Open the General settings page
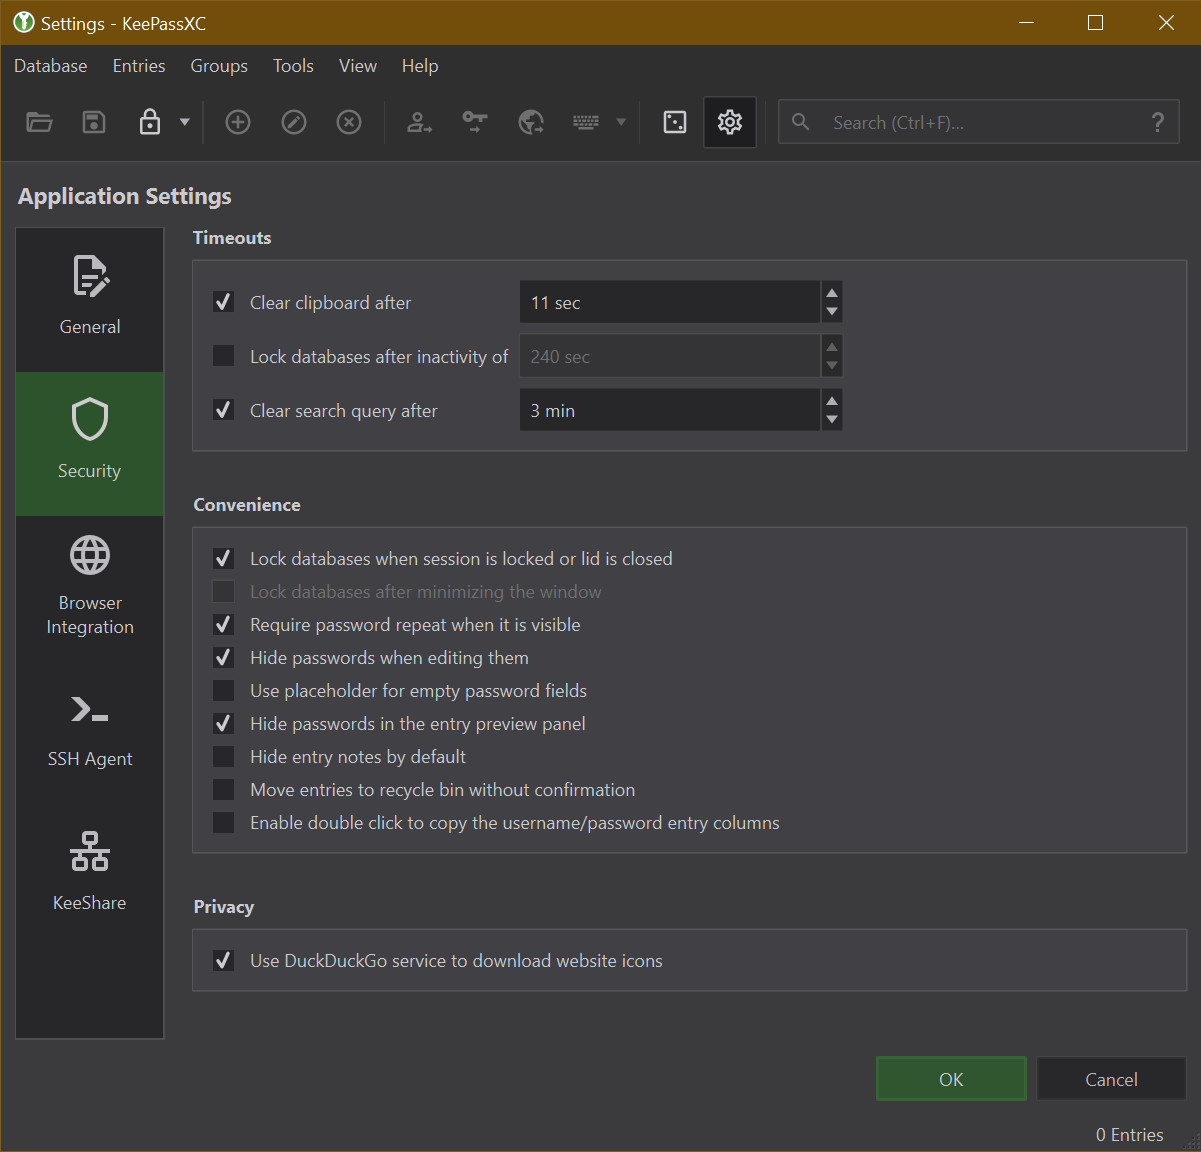 tap(90, 300)
